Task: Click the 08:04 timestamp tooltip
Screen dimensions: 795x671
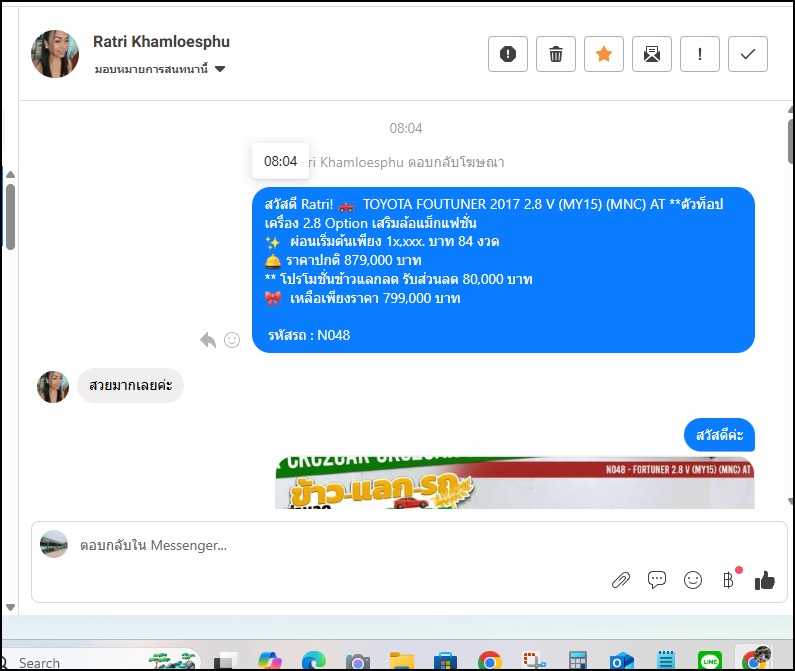Action: [x=280, y=161]
